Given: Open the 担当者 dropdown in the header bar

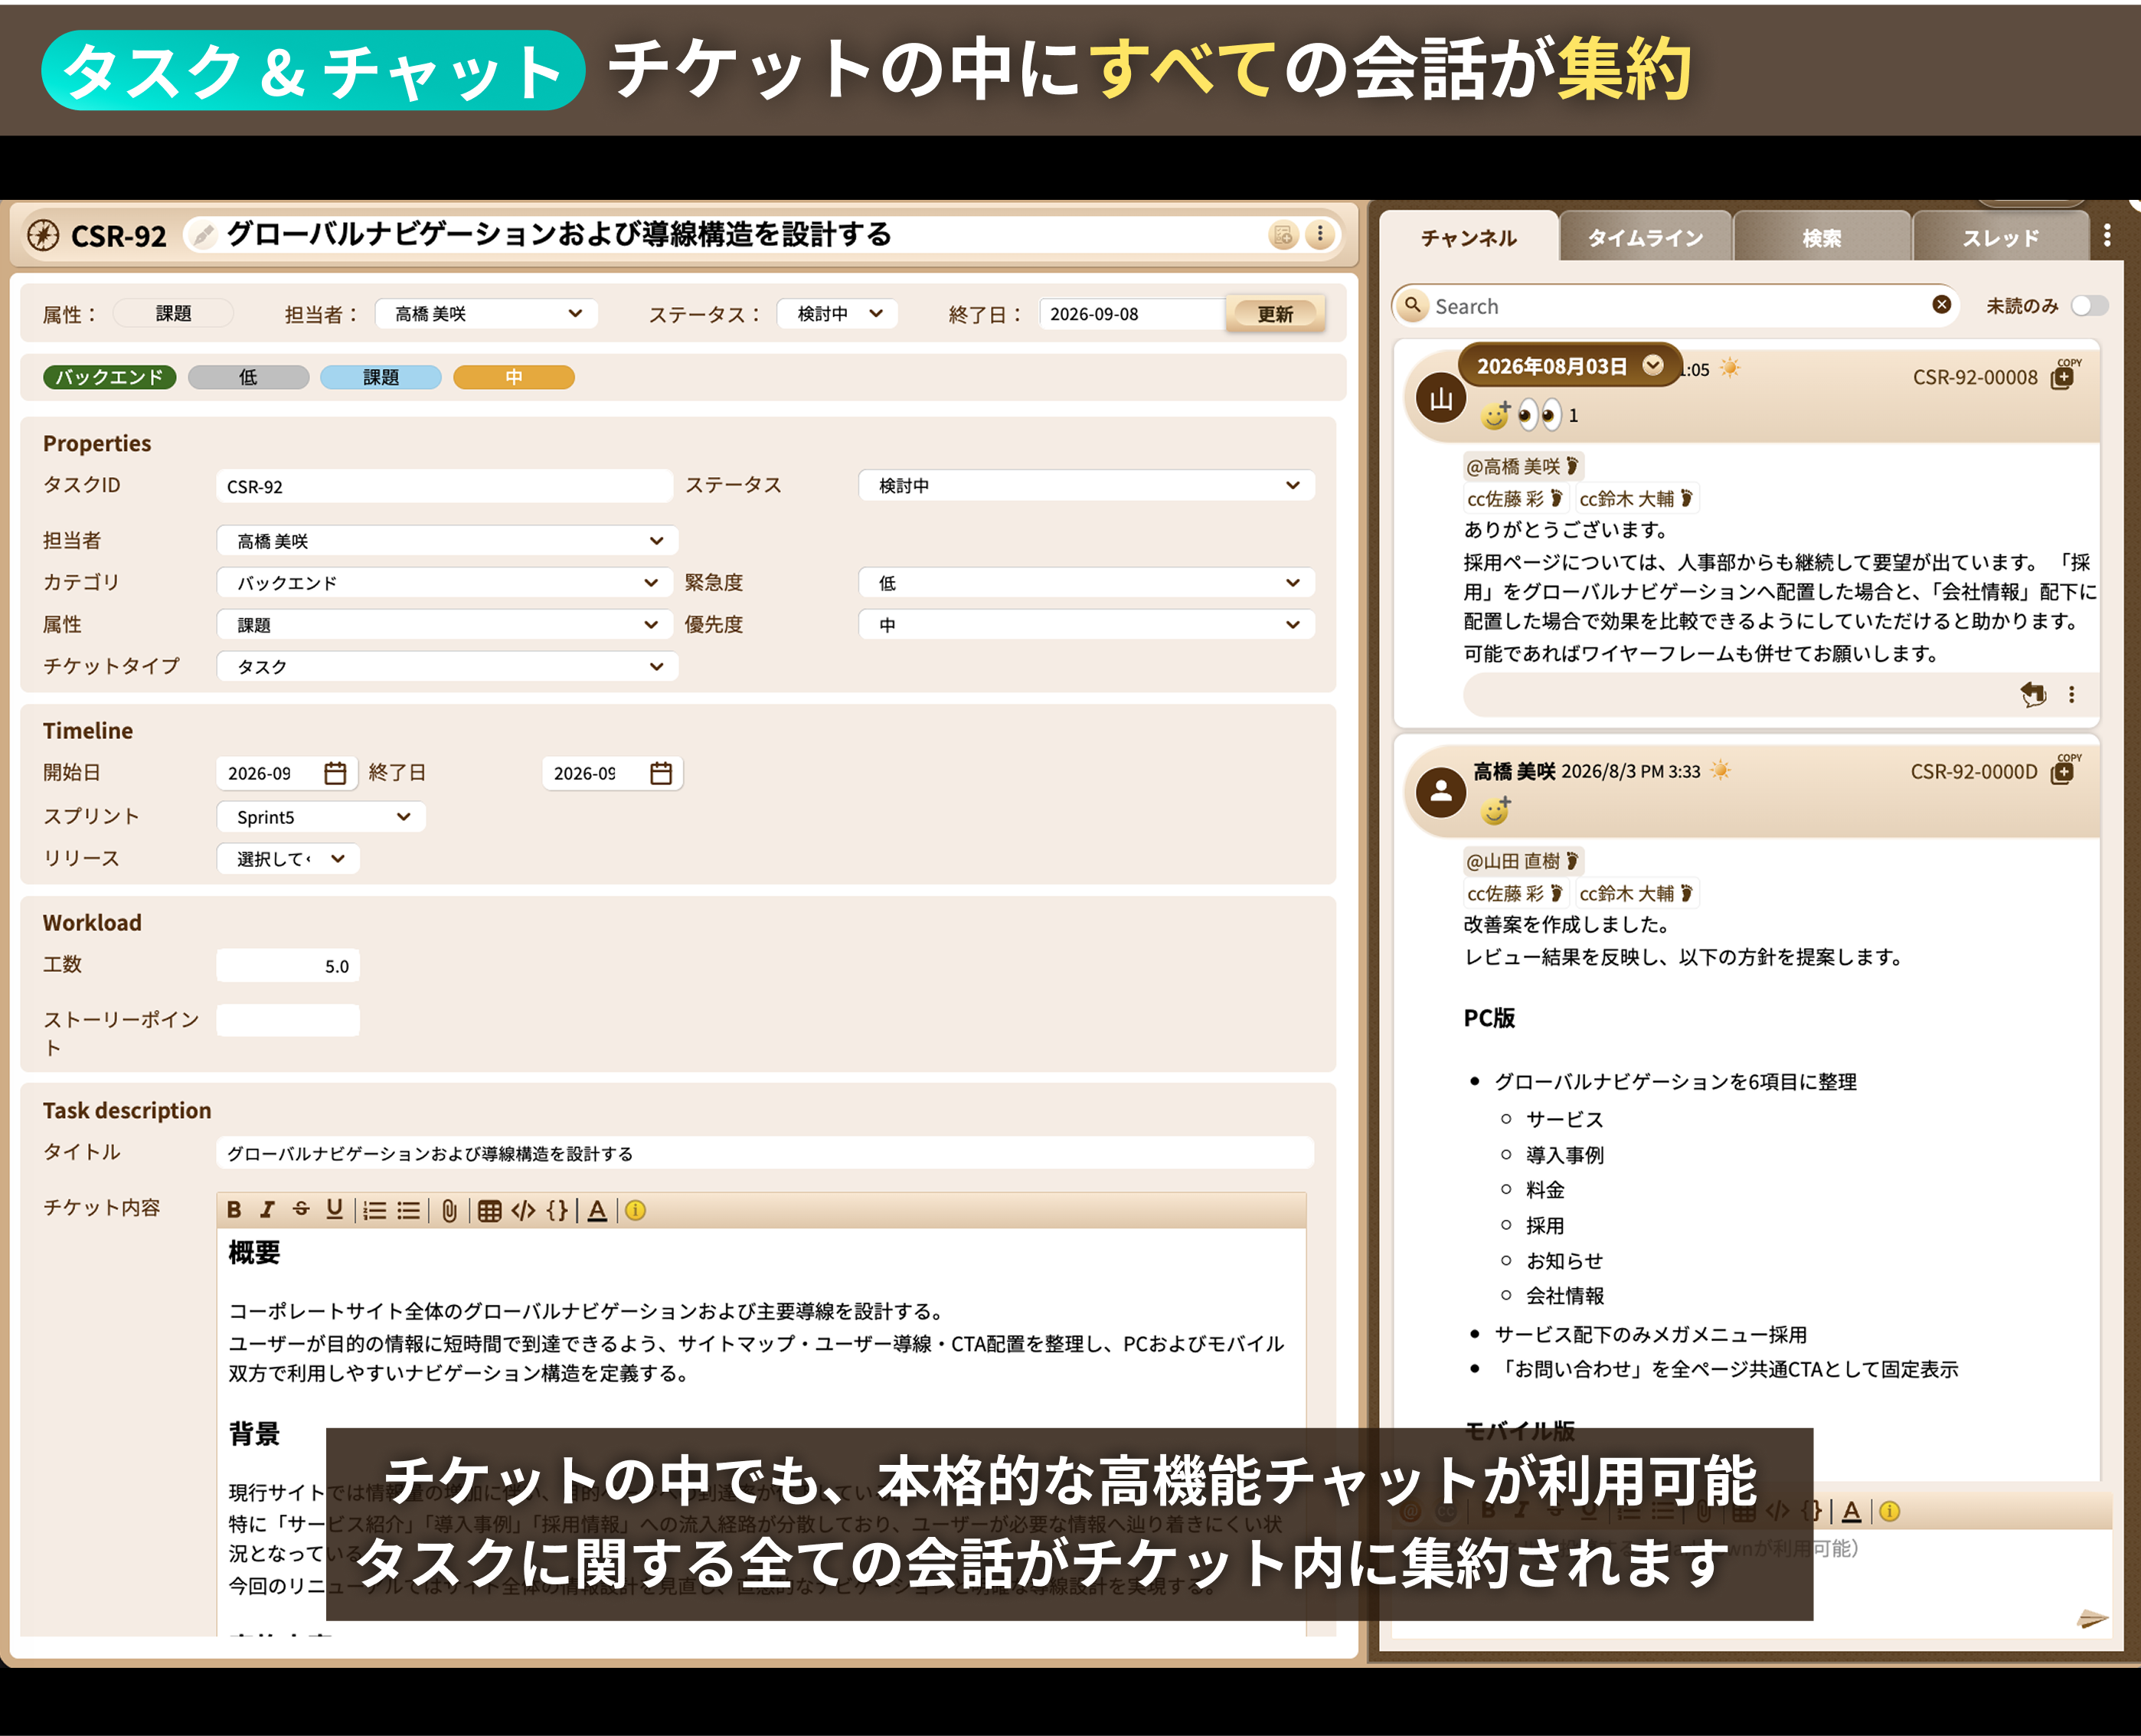Looking at the screenshot, I should point(487,314).
